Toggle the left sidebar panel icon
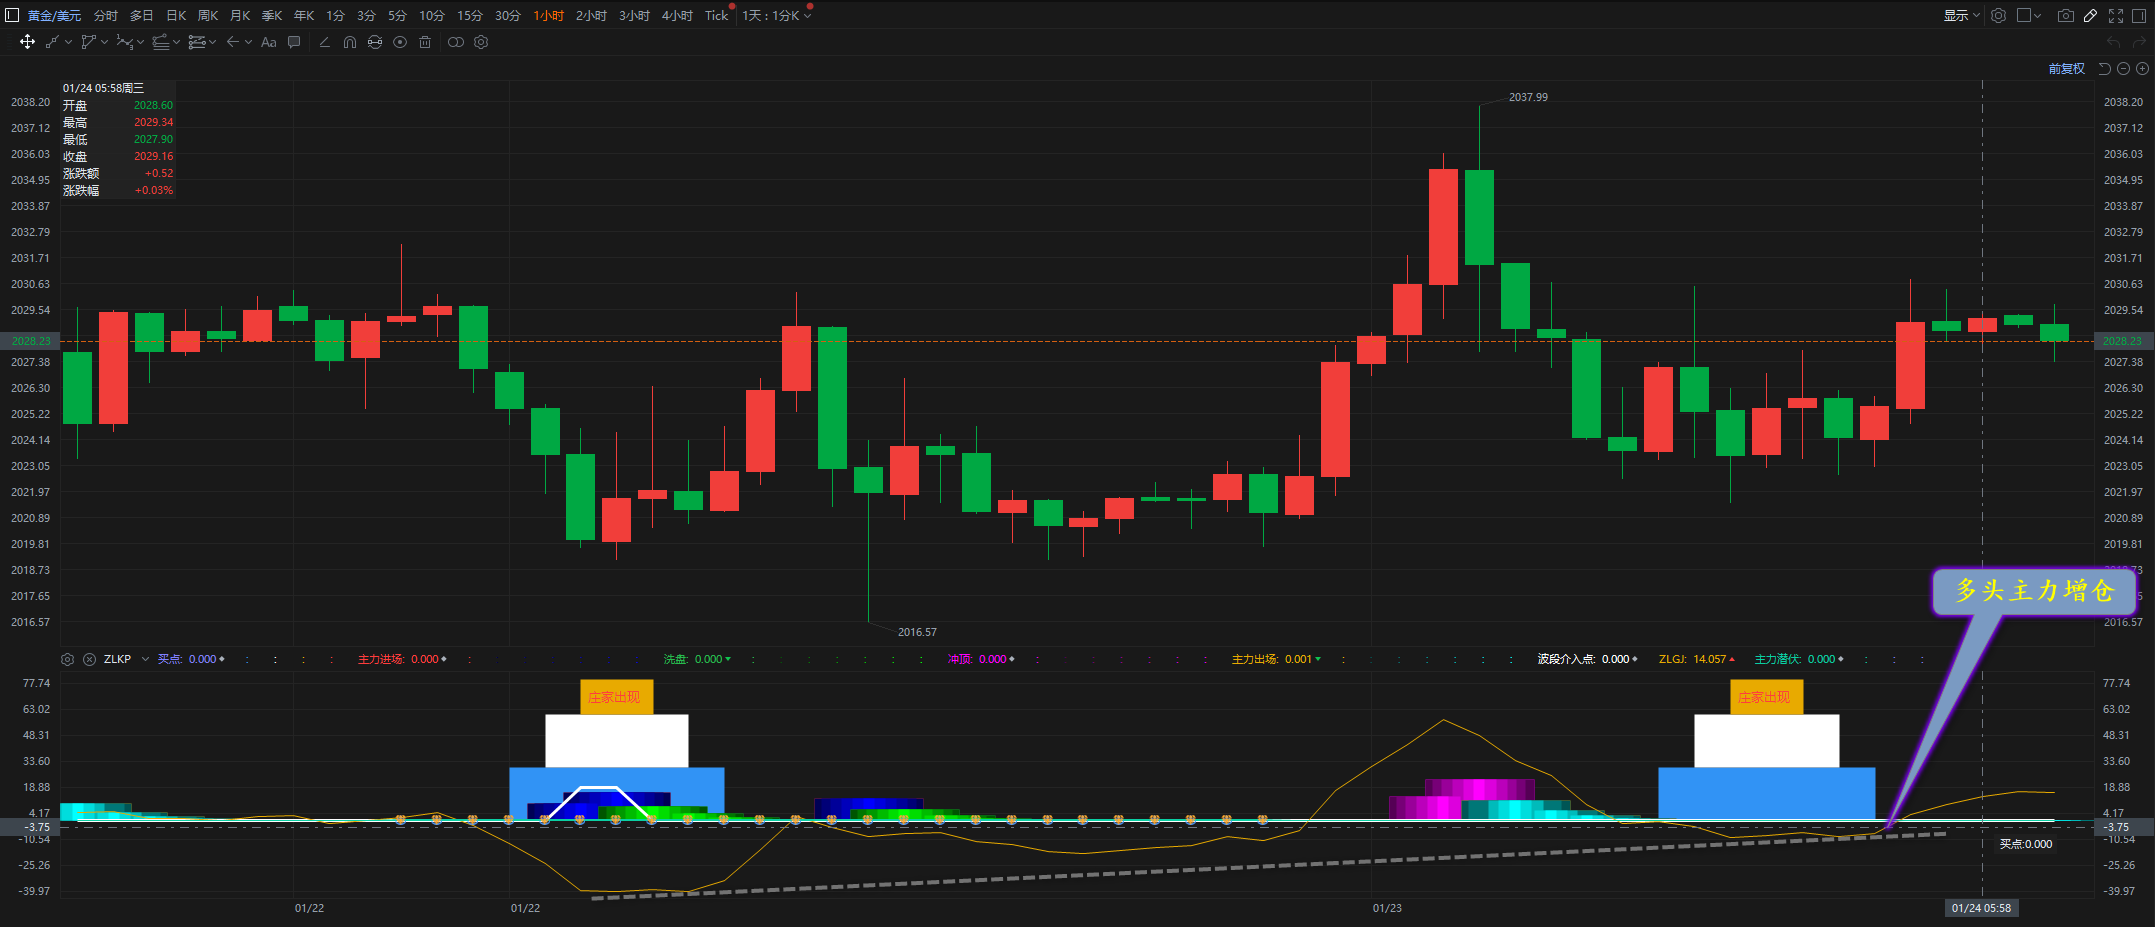Image resolution: width=2155 pixels, height=927 pixels. click(12, 15)
